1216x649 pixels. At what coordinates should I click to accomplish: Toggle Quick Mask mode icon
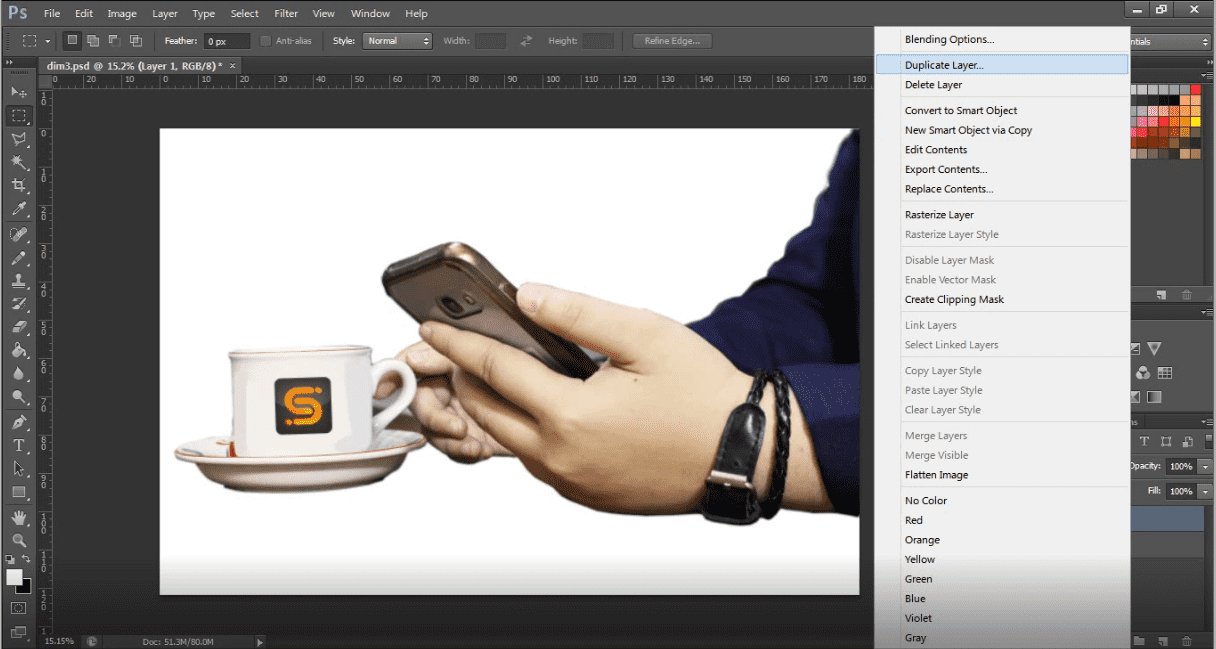pos(18,607)
